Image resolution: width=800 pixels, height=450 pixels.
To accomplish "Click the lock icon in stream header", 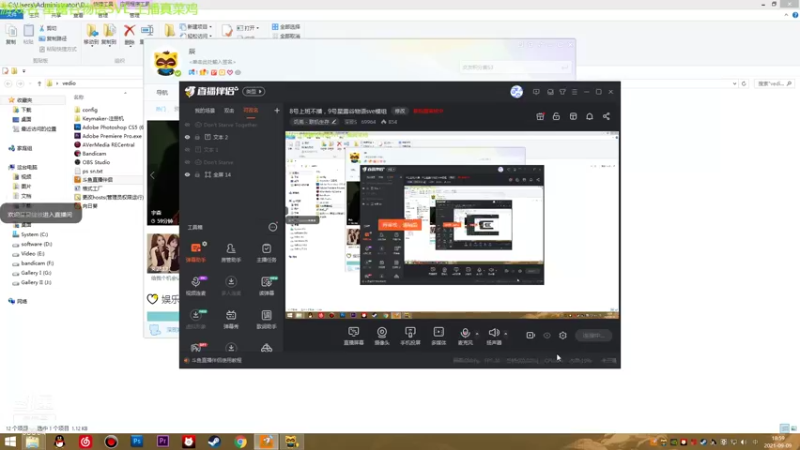I will pos(556,116).
